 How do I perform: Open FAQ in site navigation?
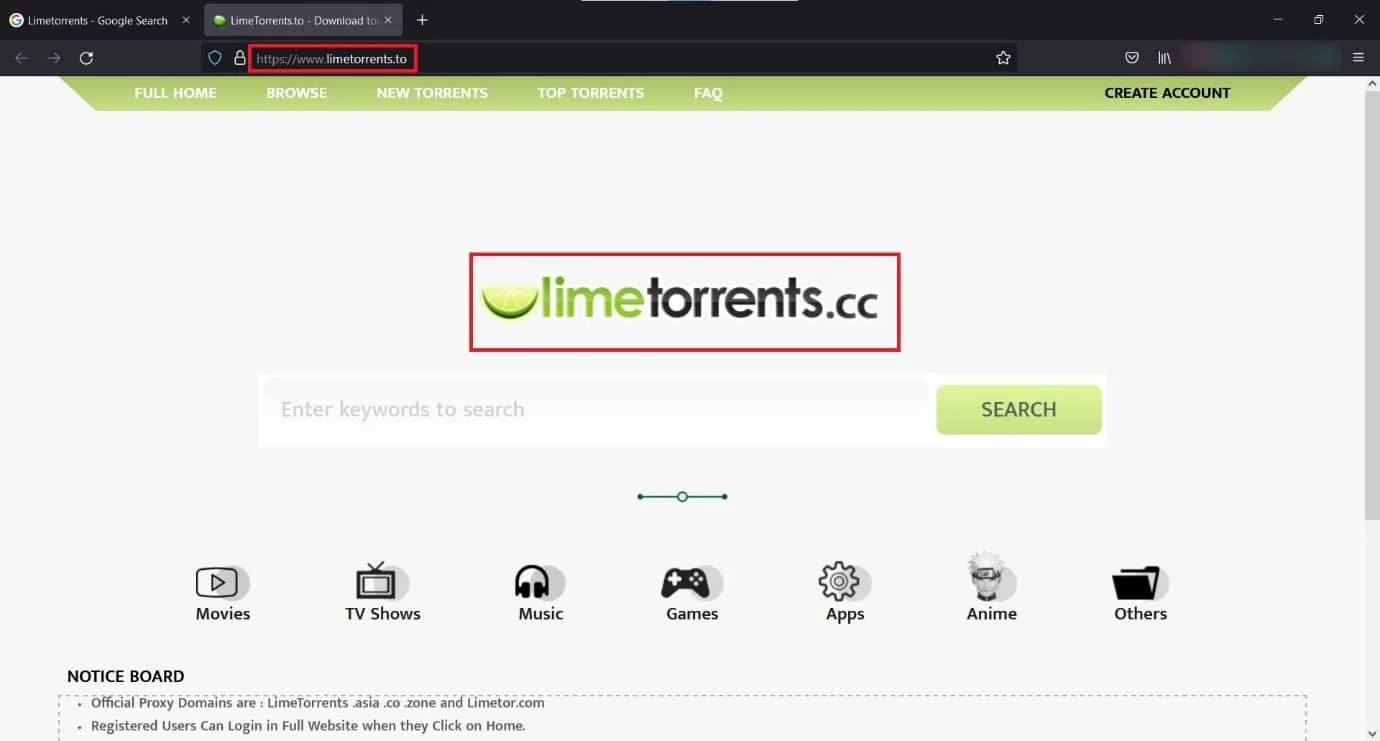(708, 93)
